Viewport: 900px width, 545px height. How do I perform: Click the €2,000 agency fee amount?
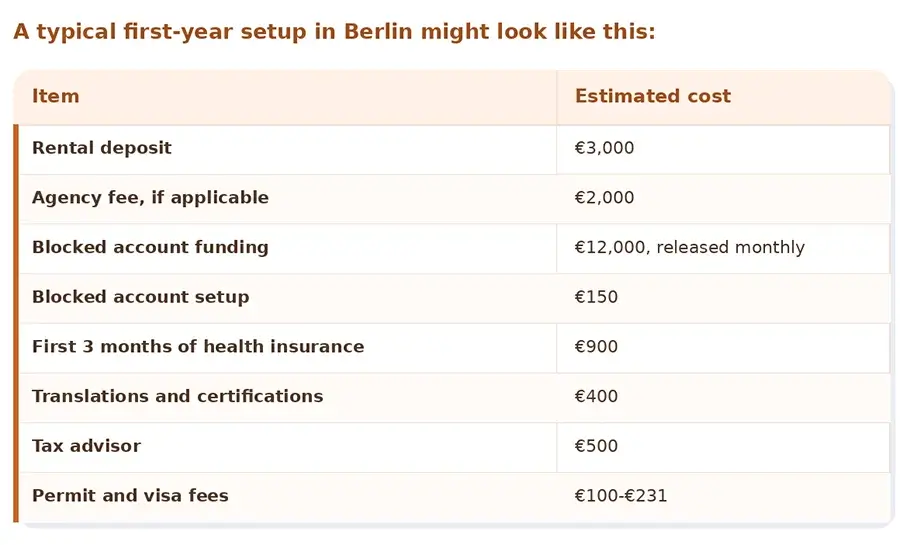(604, 198)
